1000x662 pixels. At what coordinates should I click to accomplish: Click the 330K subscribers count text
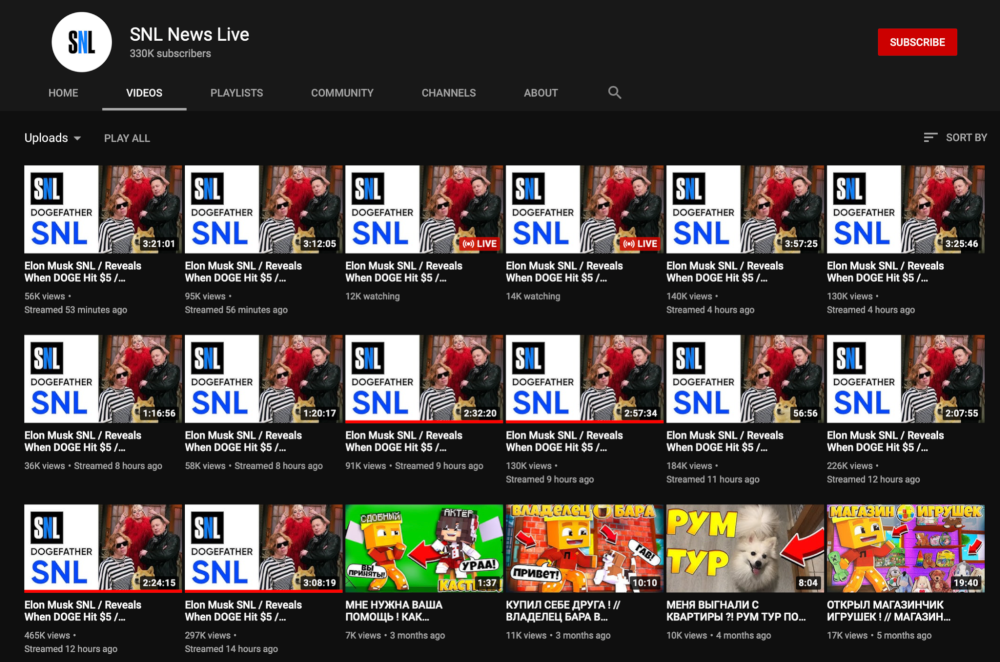(x=170, y=54)
